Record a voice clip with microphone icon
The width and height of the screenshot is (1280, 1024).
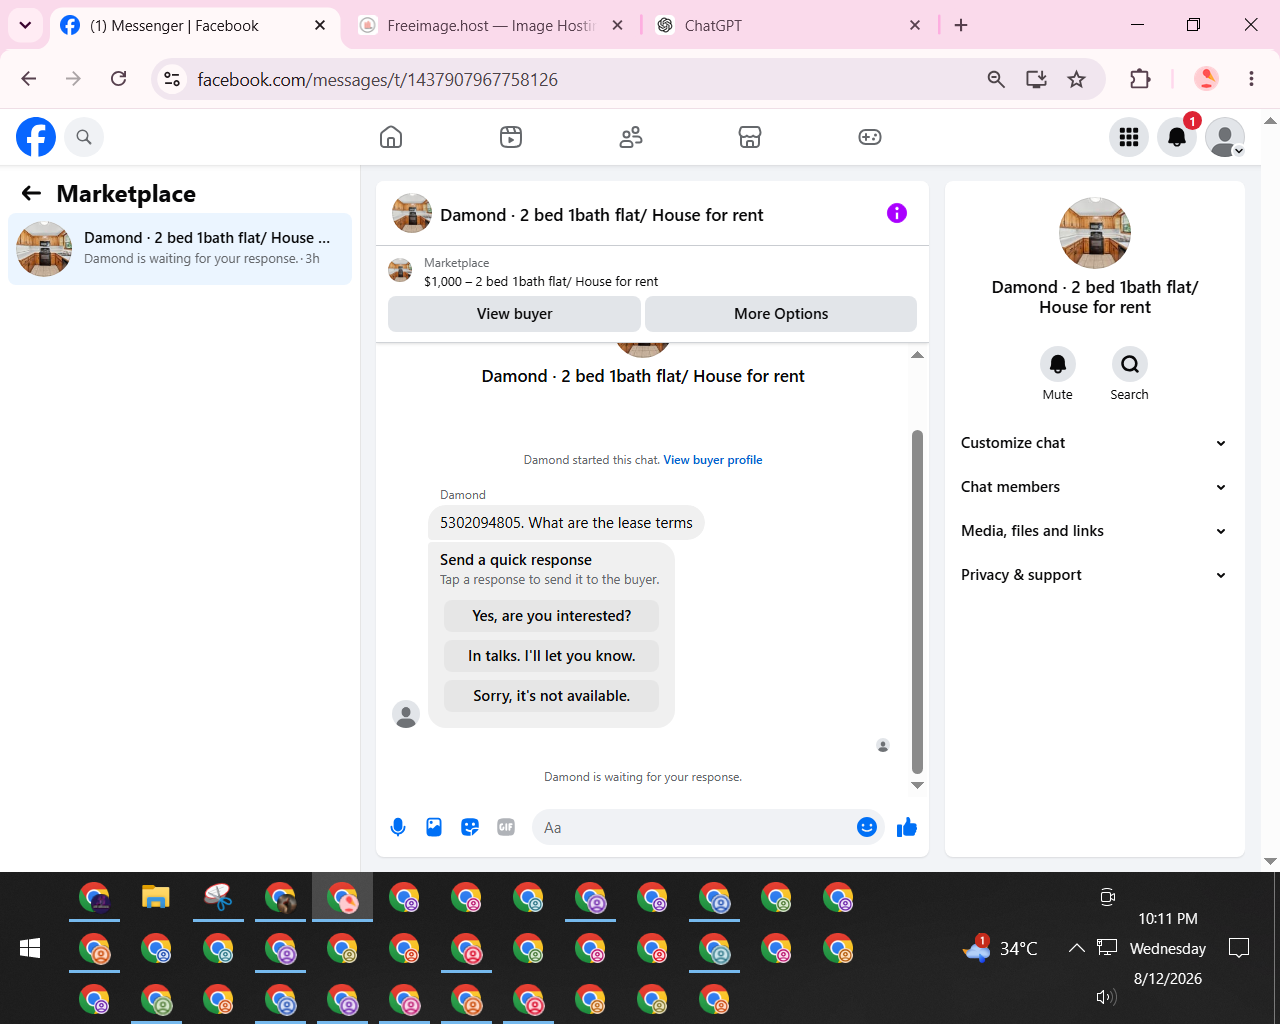pyautogui.click(x=398, y=827)
